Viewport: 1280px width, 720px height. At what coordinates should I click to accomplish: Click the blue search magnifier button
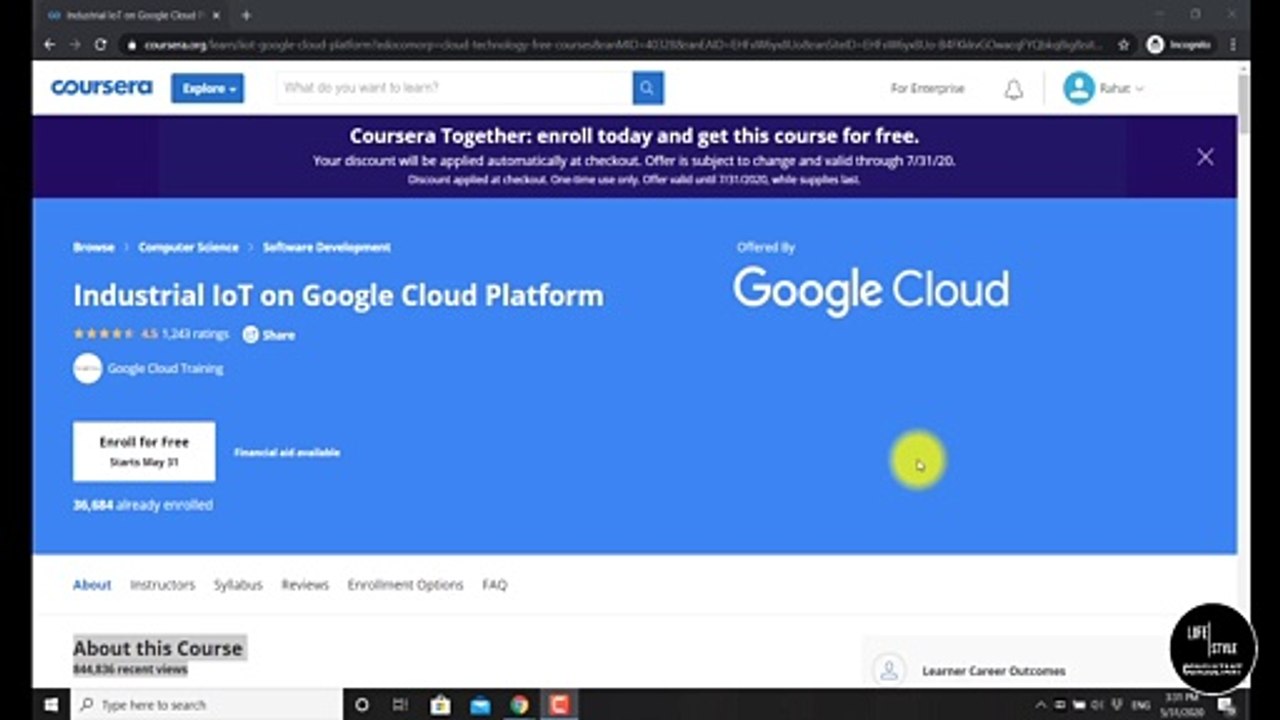coord(648,88)
